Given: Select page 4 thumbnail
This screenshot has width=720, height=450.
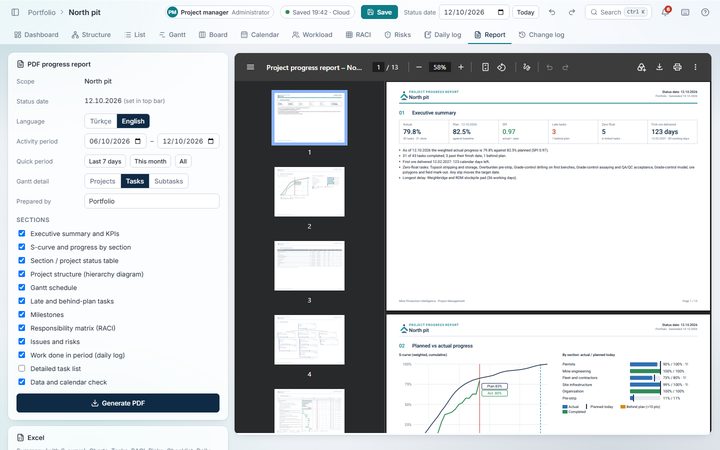Looking at the screenshot, I should pyautogui.click(x=309, y=340).
